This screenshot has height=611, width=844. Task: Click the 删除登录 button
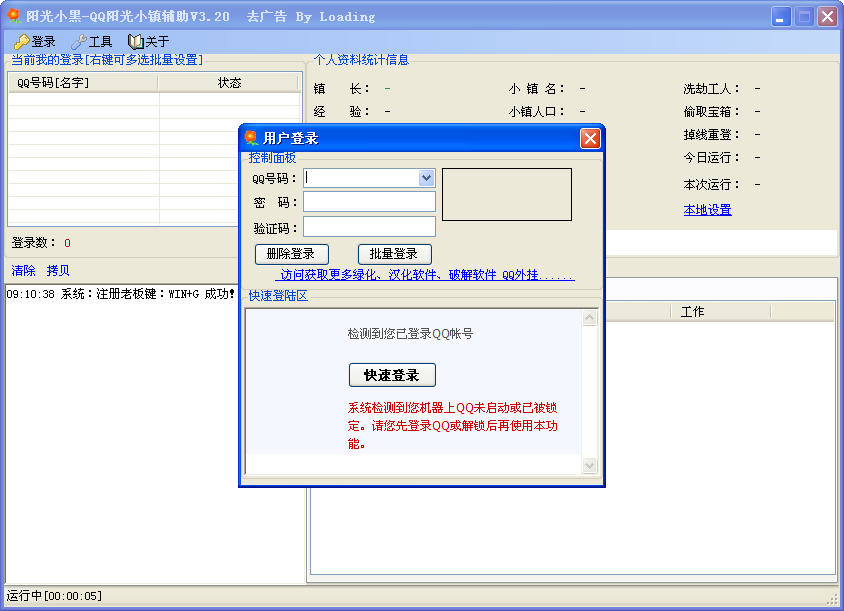point(291,254)
